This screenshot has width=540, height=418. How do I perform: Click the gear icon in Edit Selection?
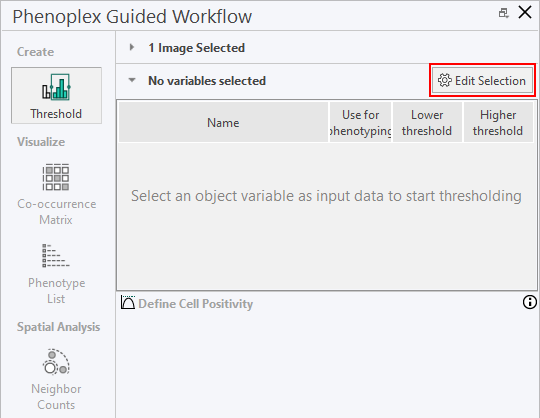(444, 80)
